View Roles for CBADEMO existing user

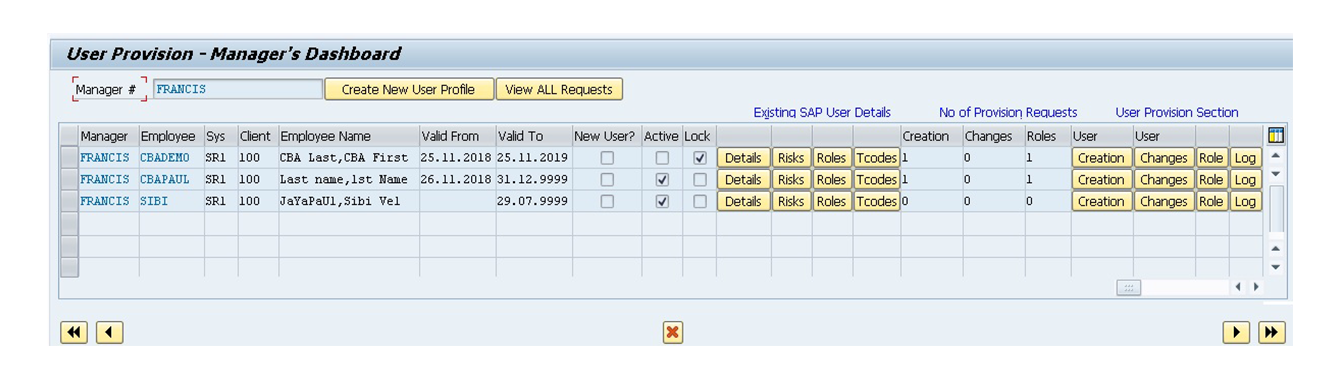(831, 158)
